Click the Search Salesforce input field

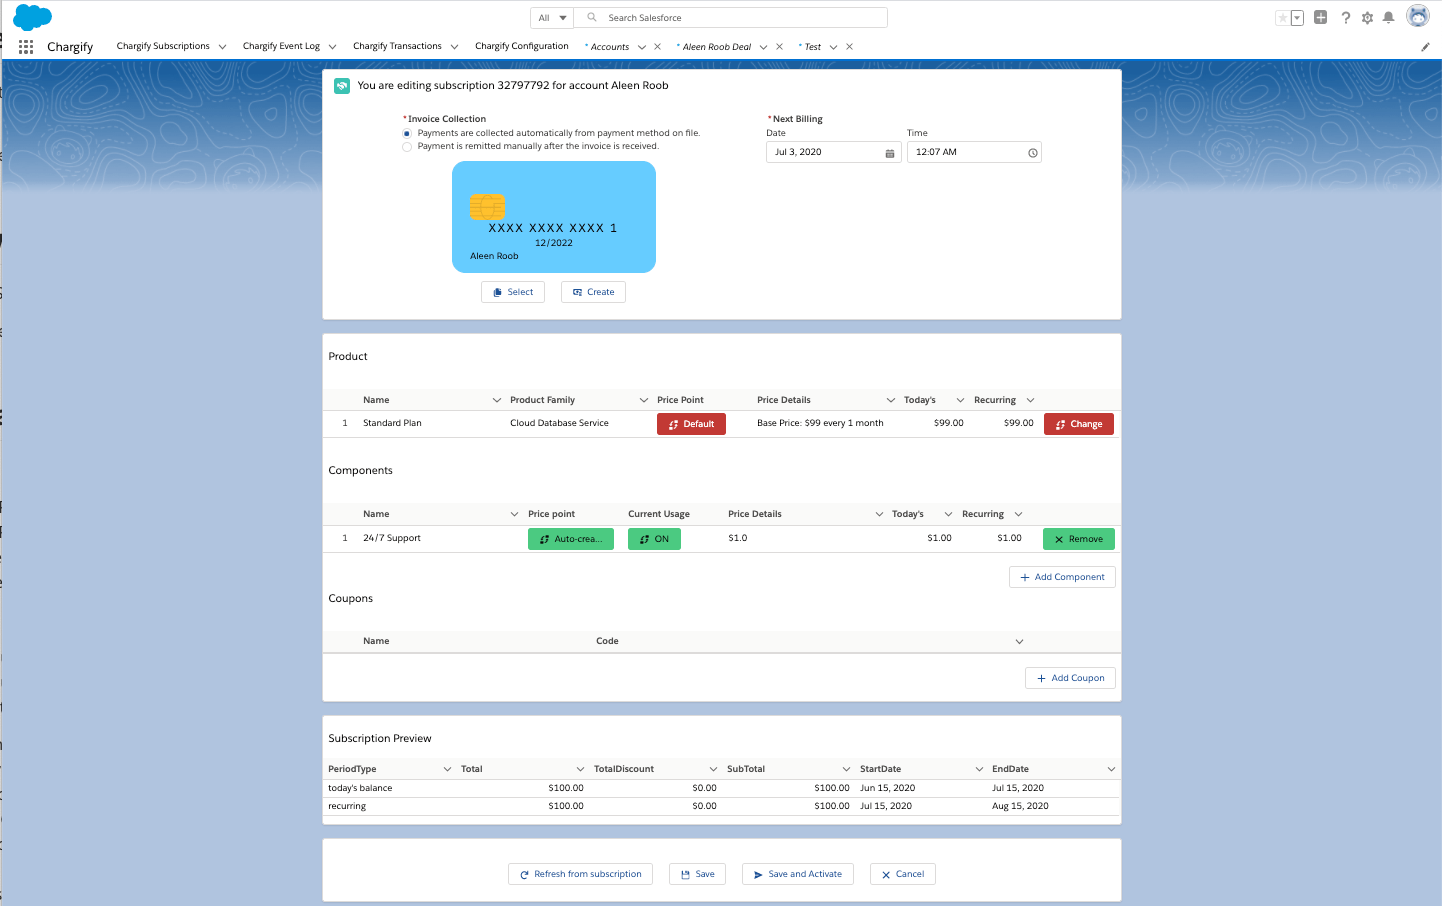(740, 18)
